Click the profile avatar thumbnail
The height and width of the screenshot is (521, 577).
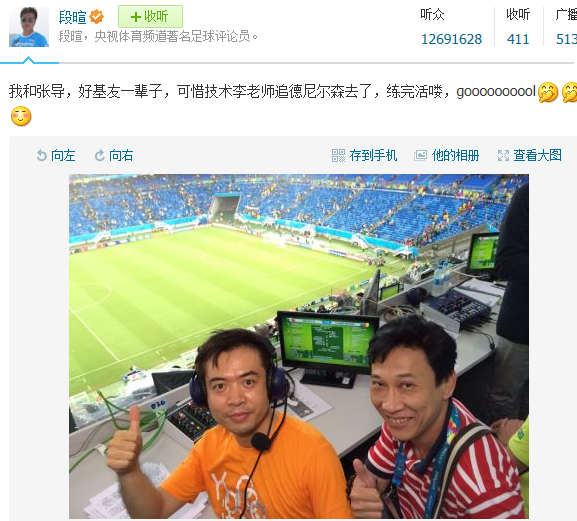pyautogui.click(x=29, y=27)
